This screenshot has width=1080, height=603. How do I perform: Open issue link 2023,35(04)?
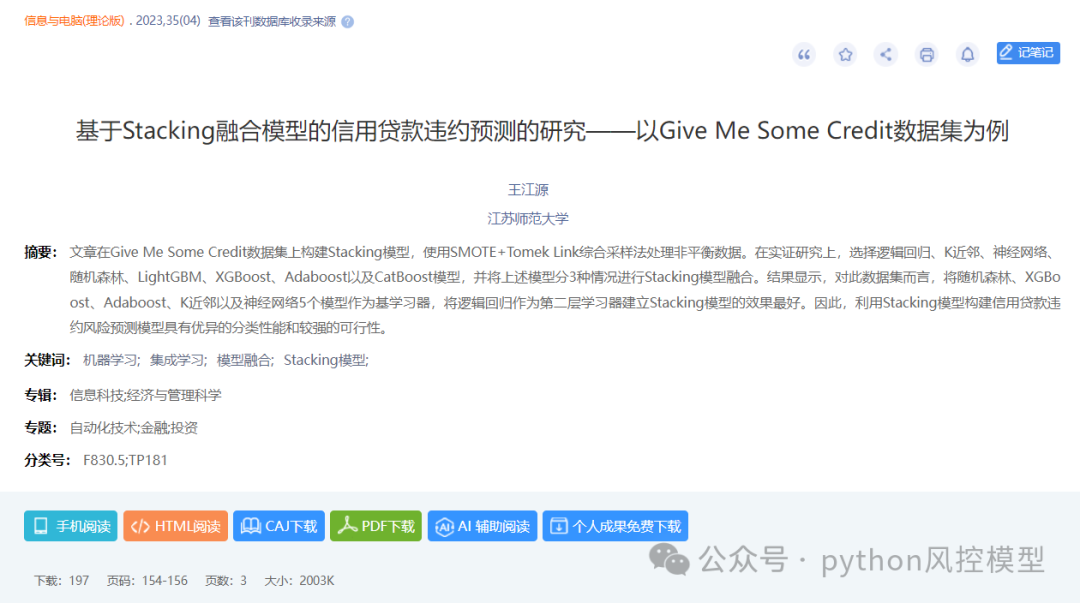(167, 21)
